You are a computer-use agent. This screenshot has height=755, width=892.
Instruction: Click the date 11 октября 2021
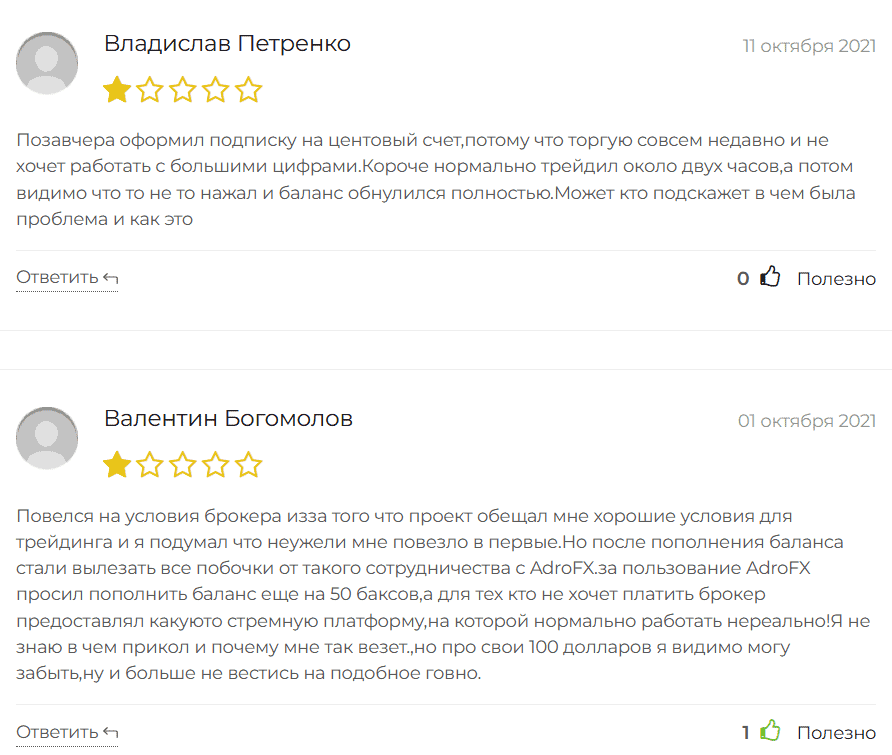pos(809,46)
